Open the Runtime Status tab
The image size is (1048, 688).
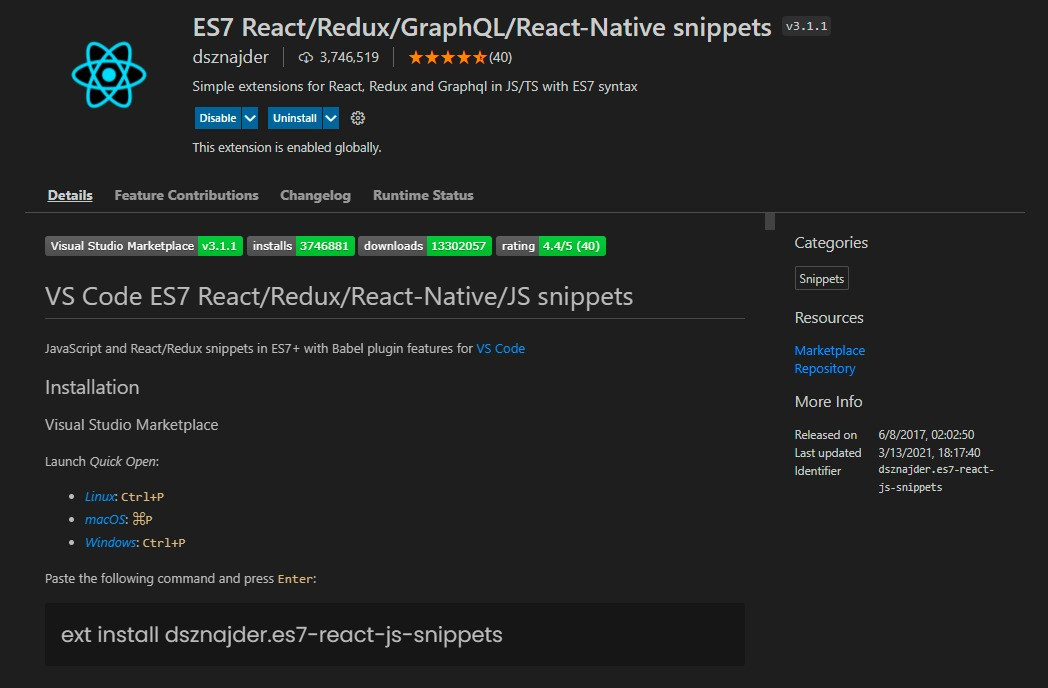tap(423, 195)
